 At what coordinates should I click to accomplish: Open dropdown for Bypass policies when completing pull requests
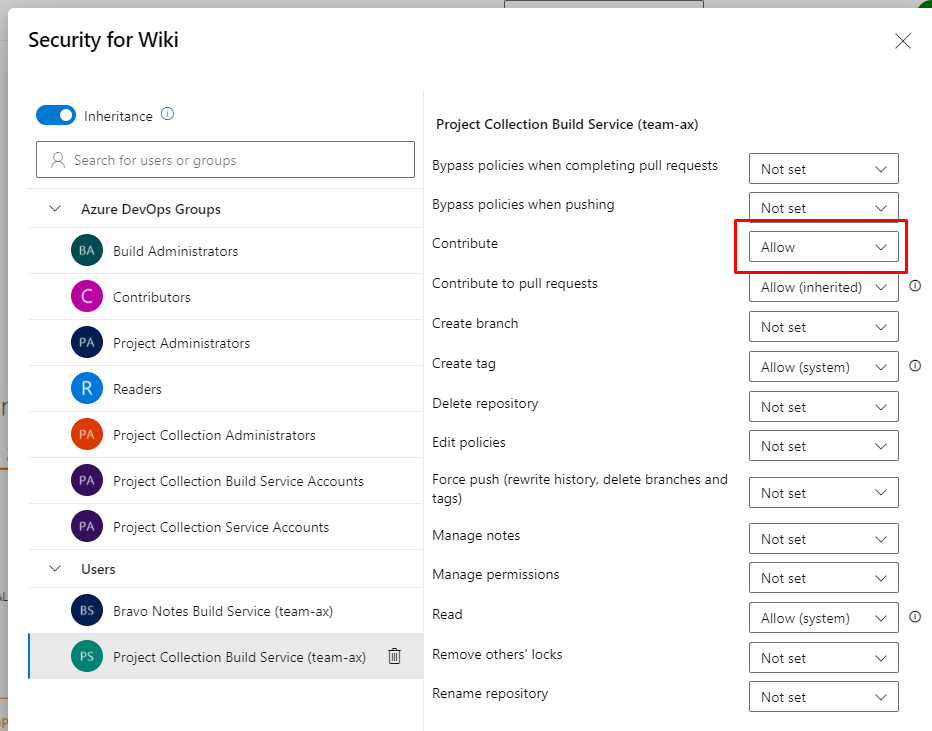[823, 169]
